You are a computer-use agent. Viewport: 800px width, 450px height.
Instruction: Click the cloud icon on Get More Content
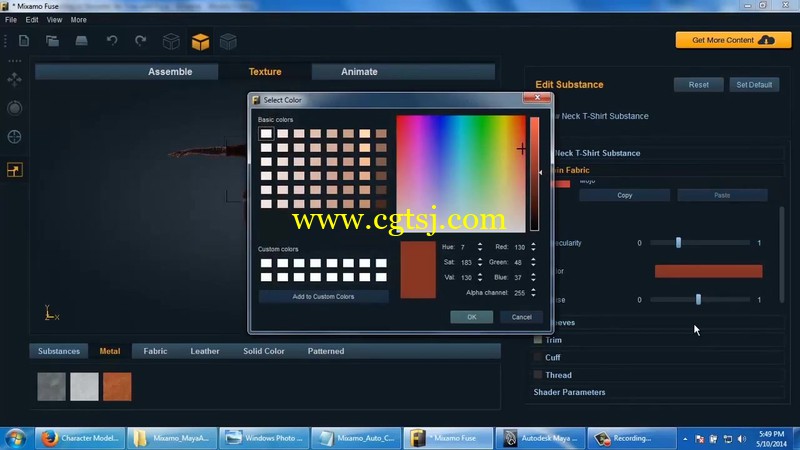(766, 40)
